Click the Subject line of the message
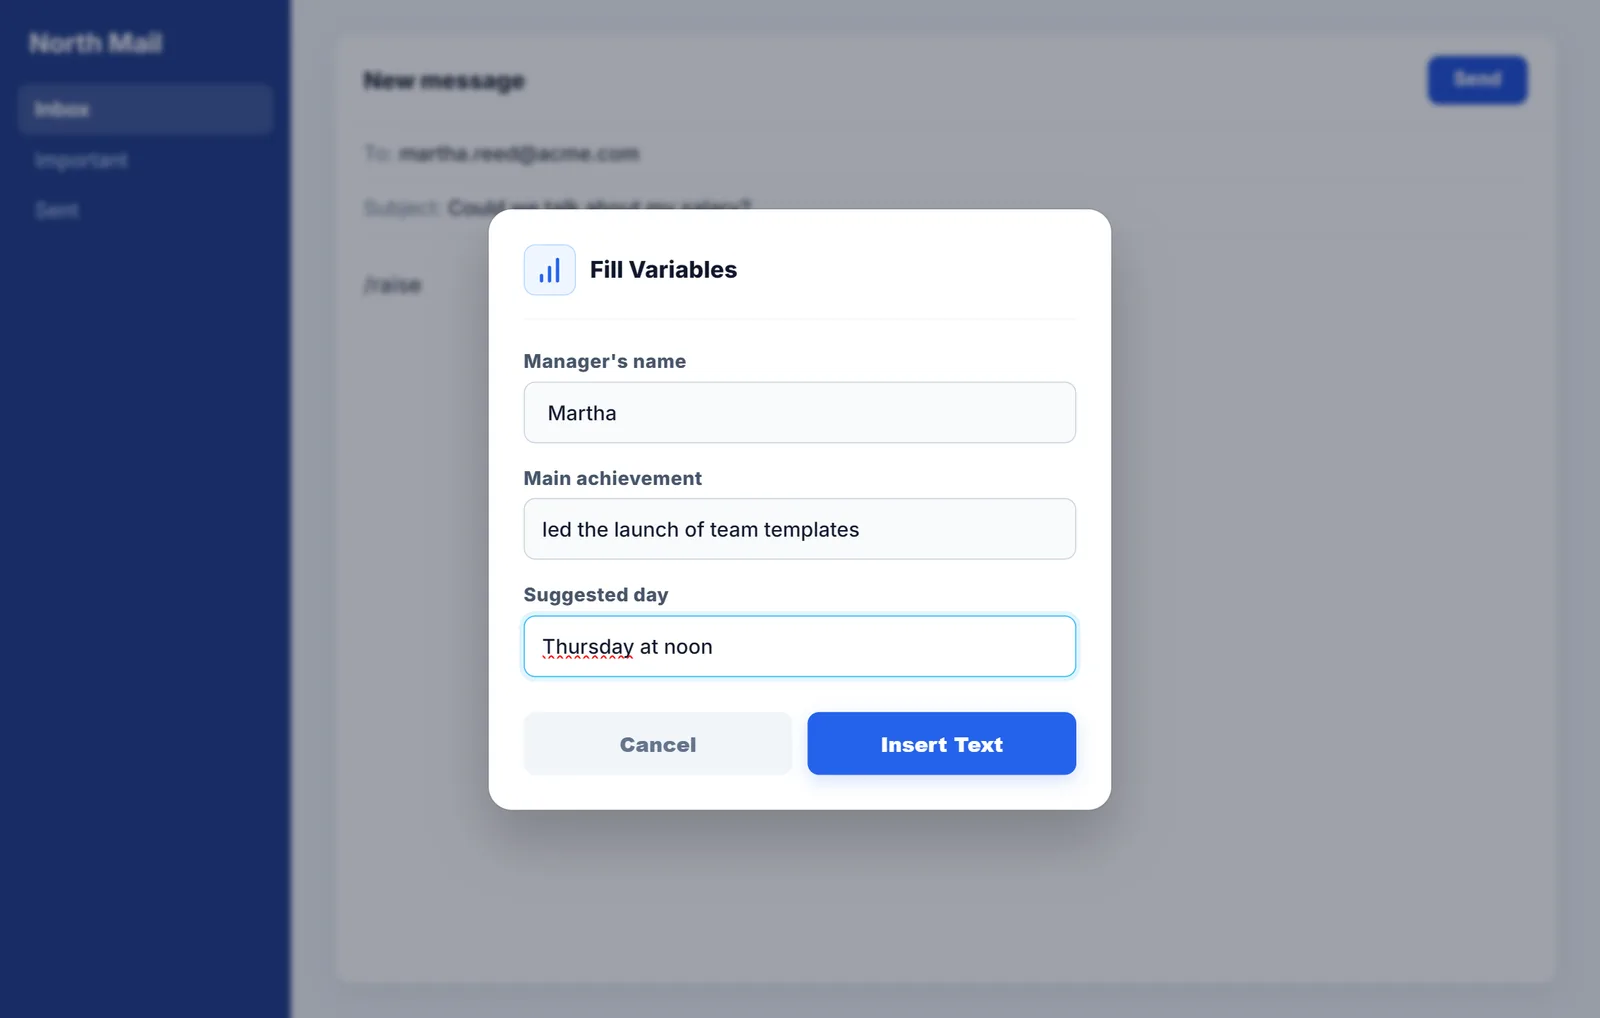 click(557, 206)
